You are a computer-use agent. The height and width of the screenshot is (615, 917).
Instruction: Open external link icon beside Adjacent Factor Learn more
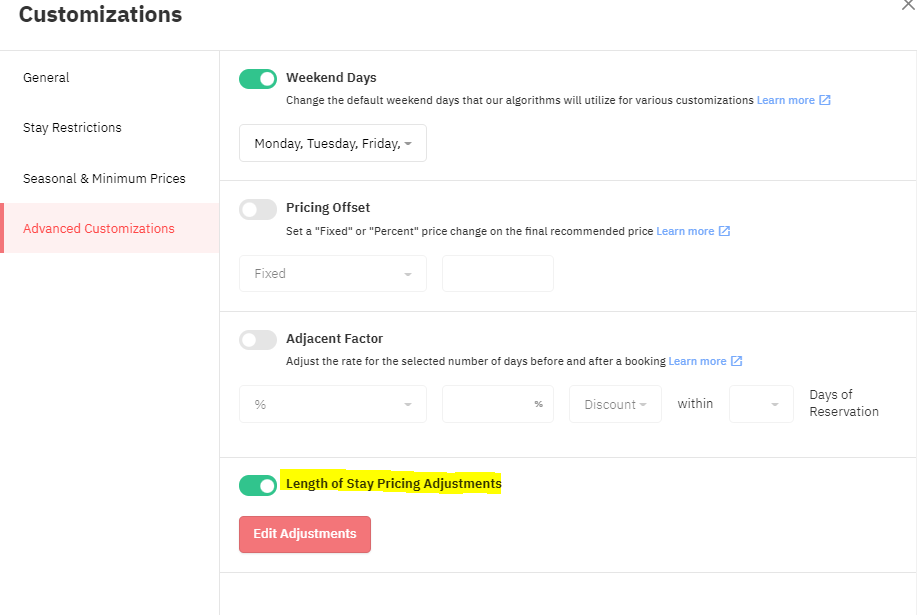[x=736, y=361]
